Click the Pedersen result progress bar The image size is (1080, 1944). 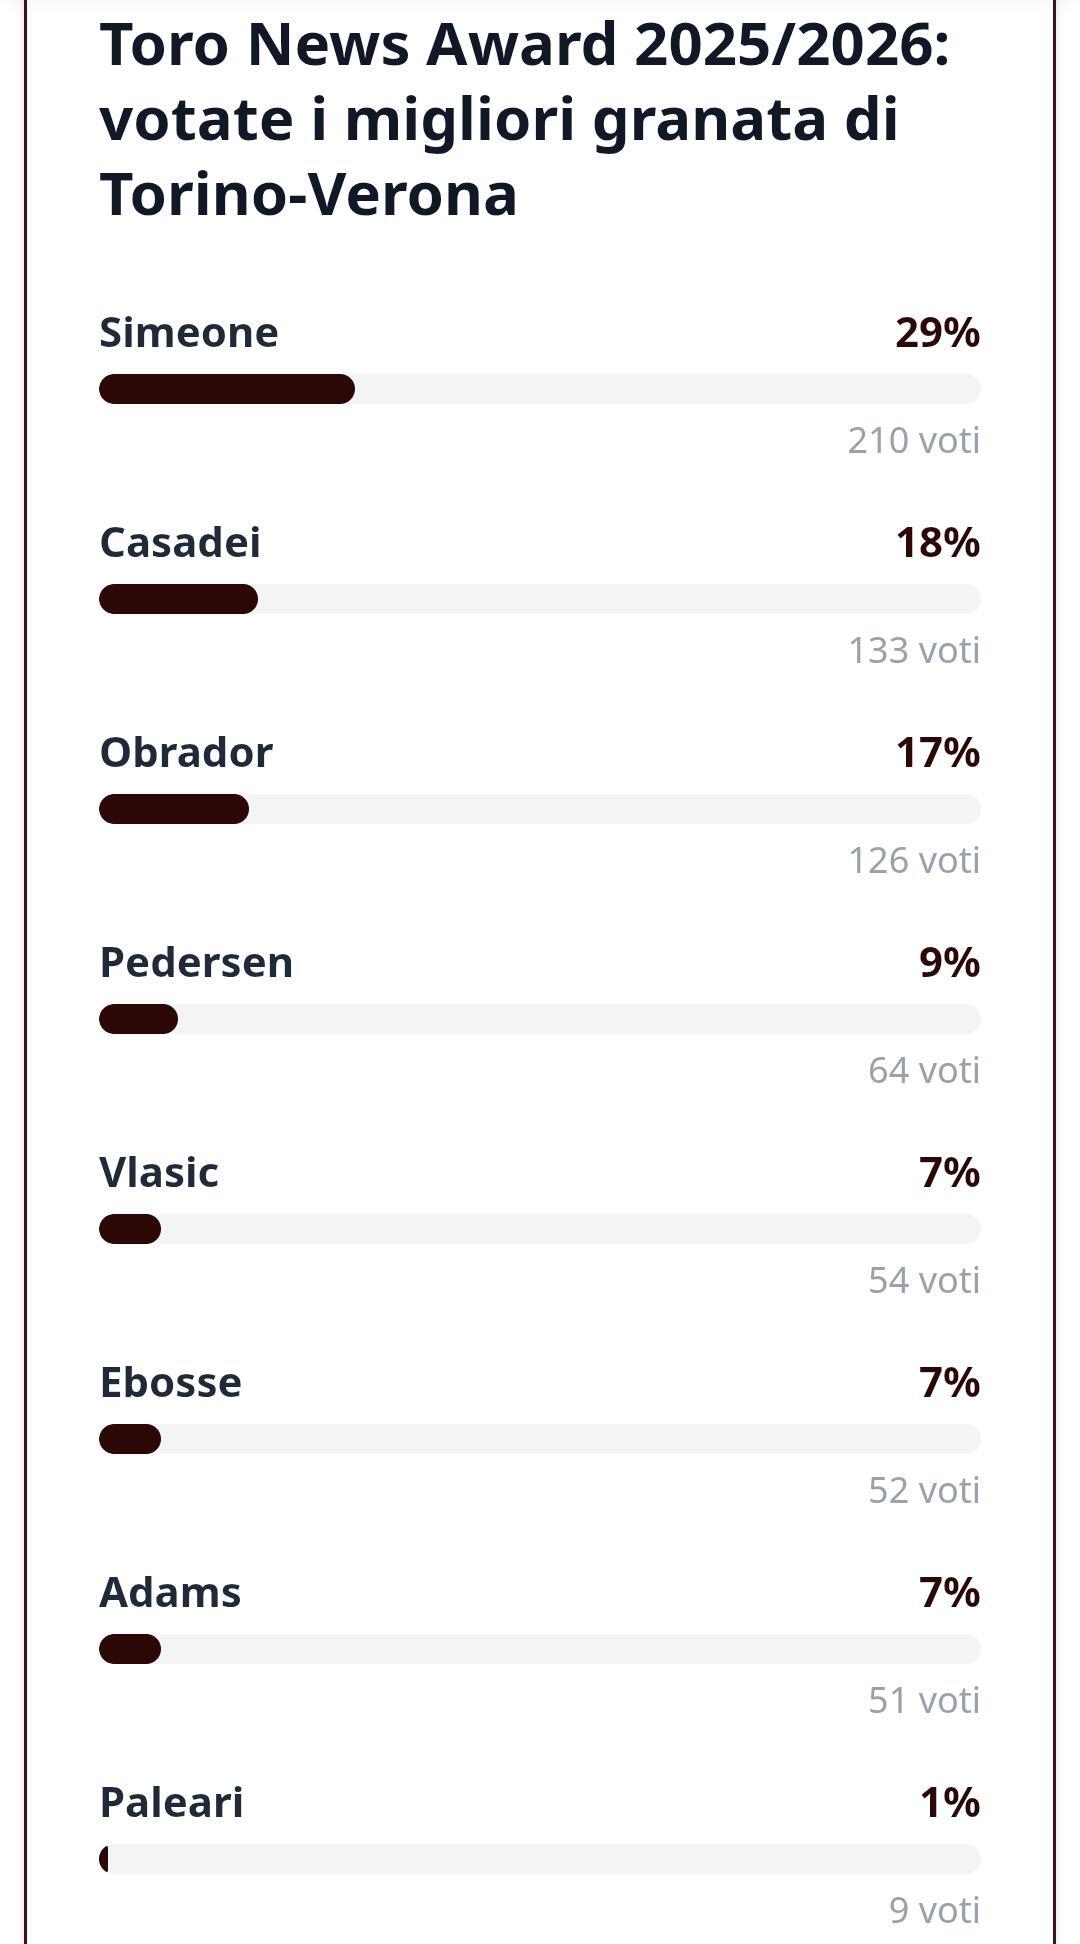(x=539, y=1019)
